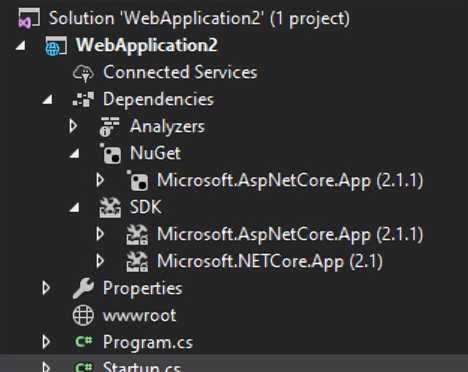The height and width of the screenshot is (372, 468).
Task: Click the NuGet package folder icon
Action: (x=110, y=154)
